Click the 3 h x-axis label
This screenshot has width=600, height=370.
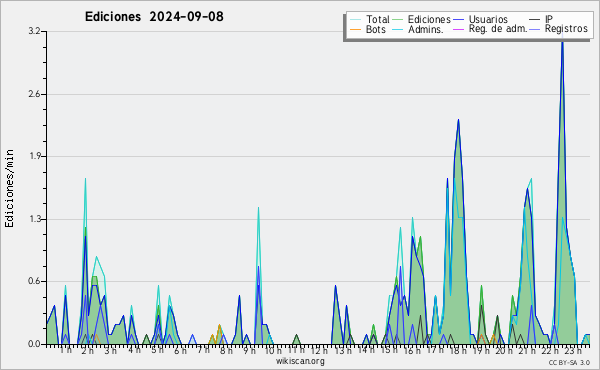click(111, 351)
